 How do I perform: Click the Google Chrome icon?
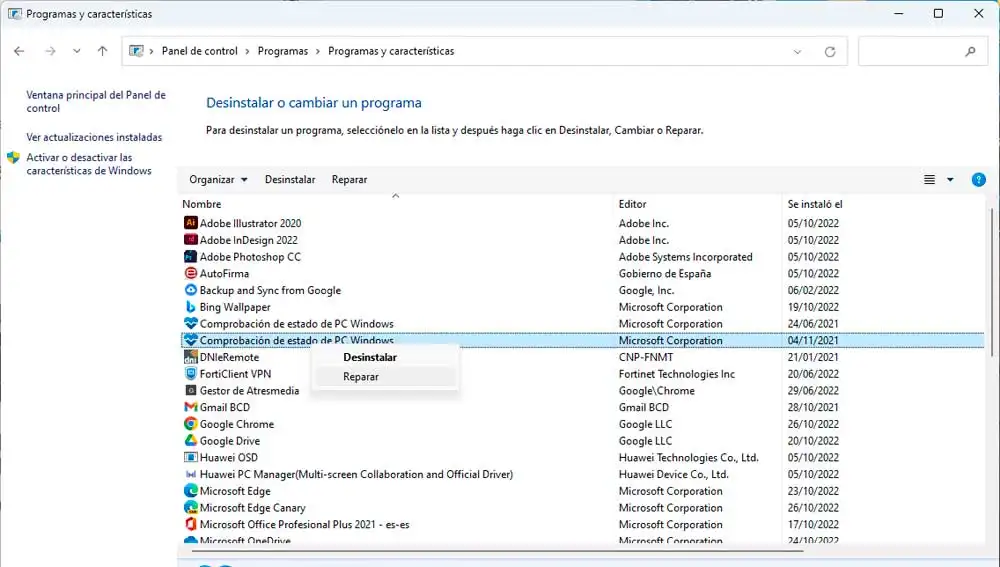pyautogui.click(x=190, y=423)
